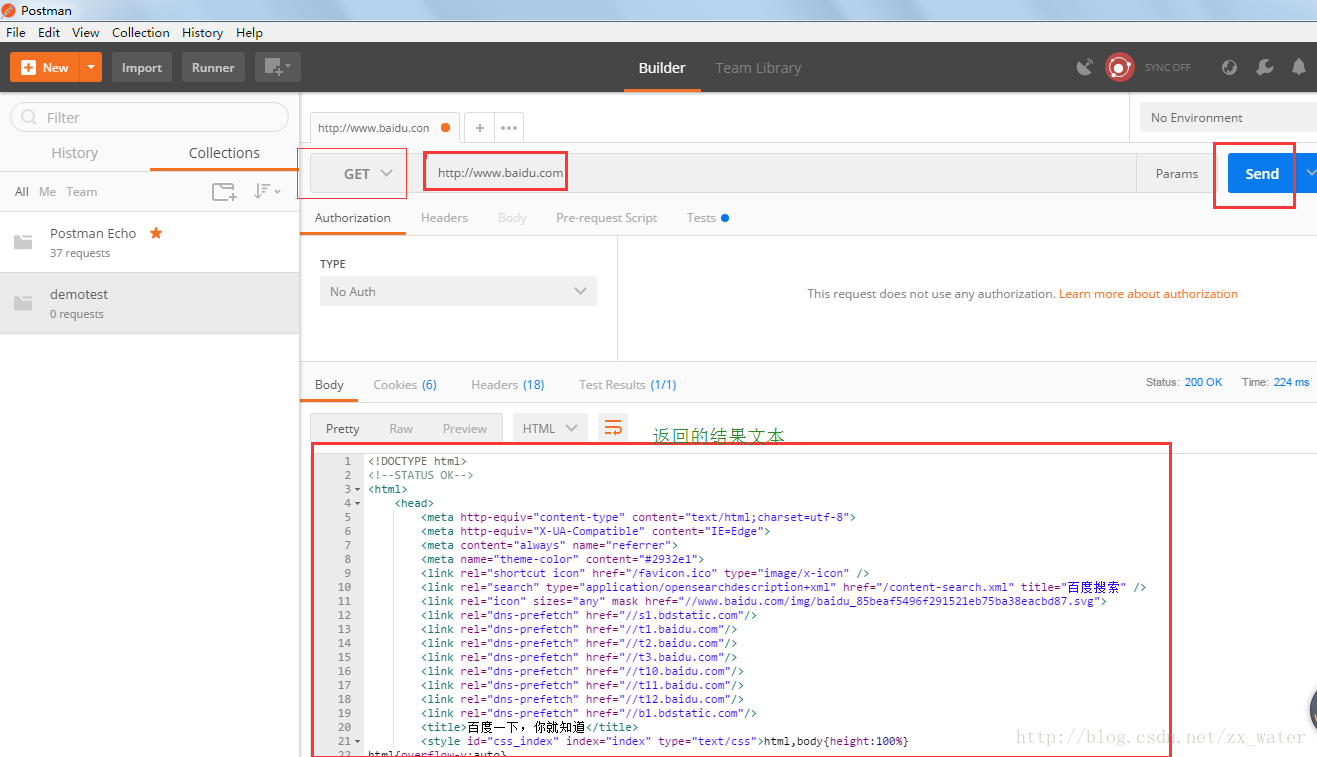
Task: Click the plus icon on New button
Action: pos(28,67)
